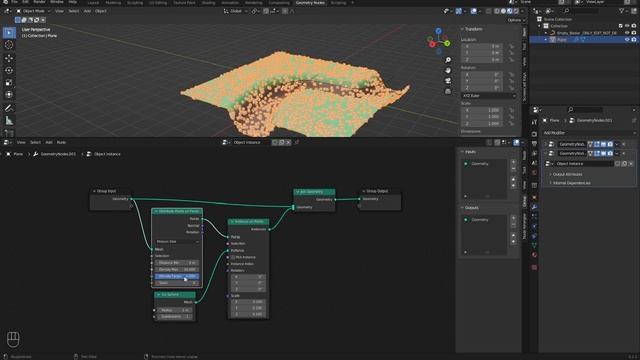Screen dimensions: 640x360
Task: Click the Ico Sphere Radius field
Action: 175,310
